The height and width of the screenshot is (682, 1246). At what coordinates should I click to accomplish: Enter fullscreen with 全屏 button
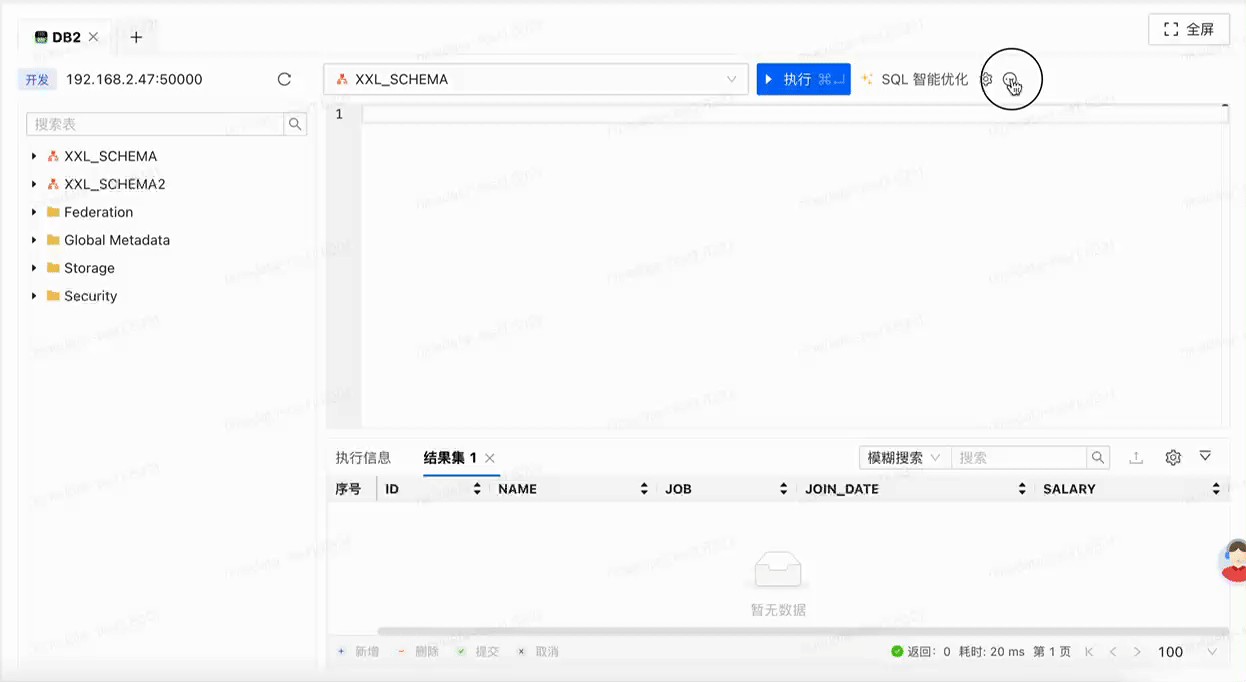point(1189,30)
